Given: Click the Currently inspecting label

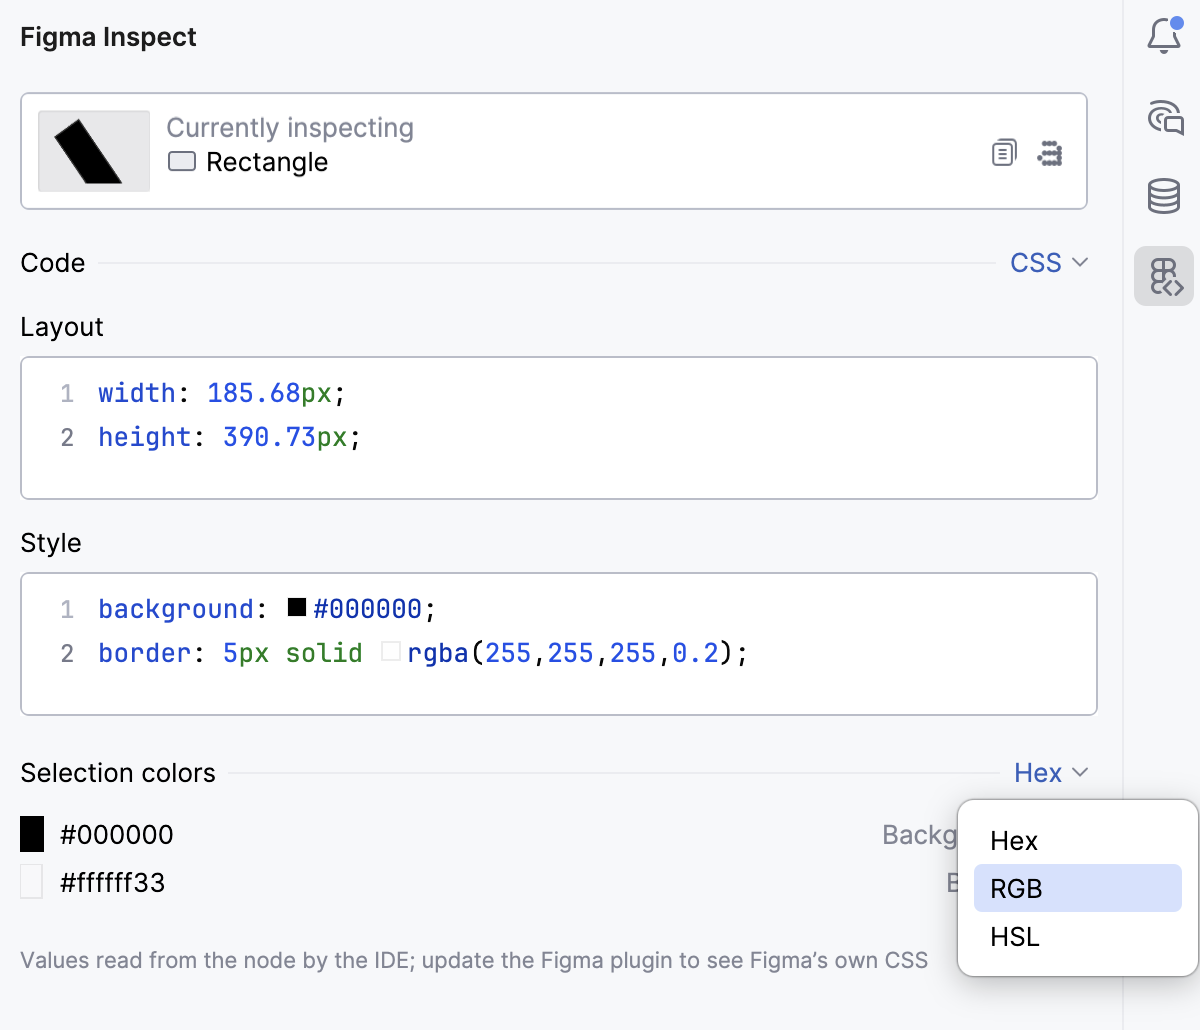Looking at the screenshot, I should coord(290,128).
